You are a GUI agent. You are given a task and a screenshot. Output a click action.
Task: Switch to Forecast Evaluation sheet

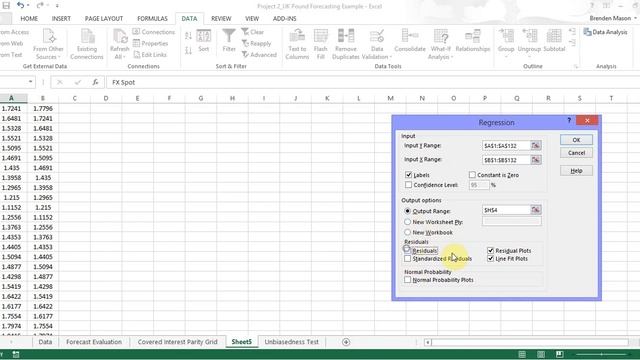[x=94, y=342]
